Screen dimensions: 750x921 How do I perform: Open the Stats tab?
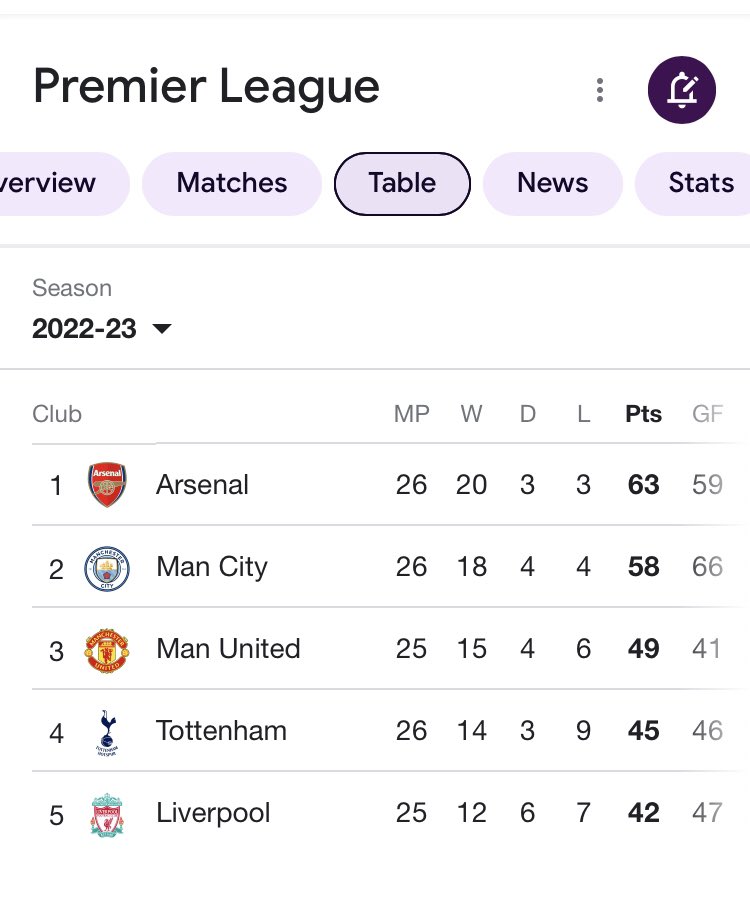pyautogui.click(x=693, y=183)
